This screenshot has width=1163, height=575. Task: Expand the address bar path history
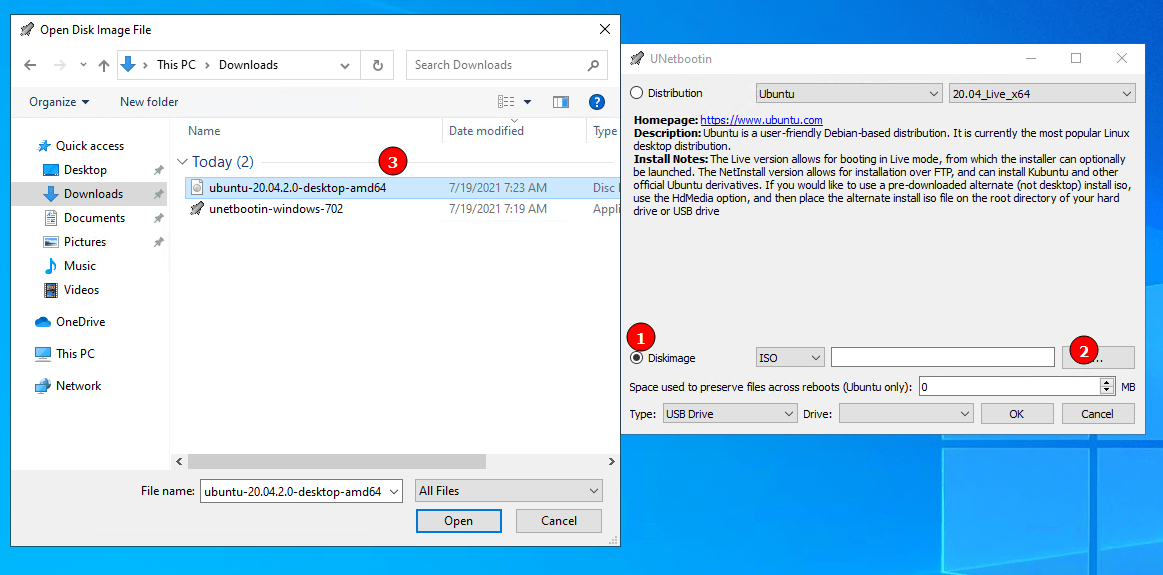click(345, 65)
